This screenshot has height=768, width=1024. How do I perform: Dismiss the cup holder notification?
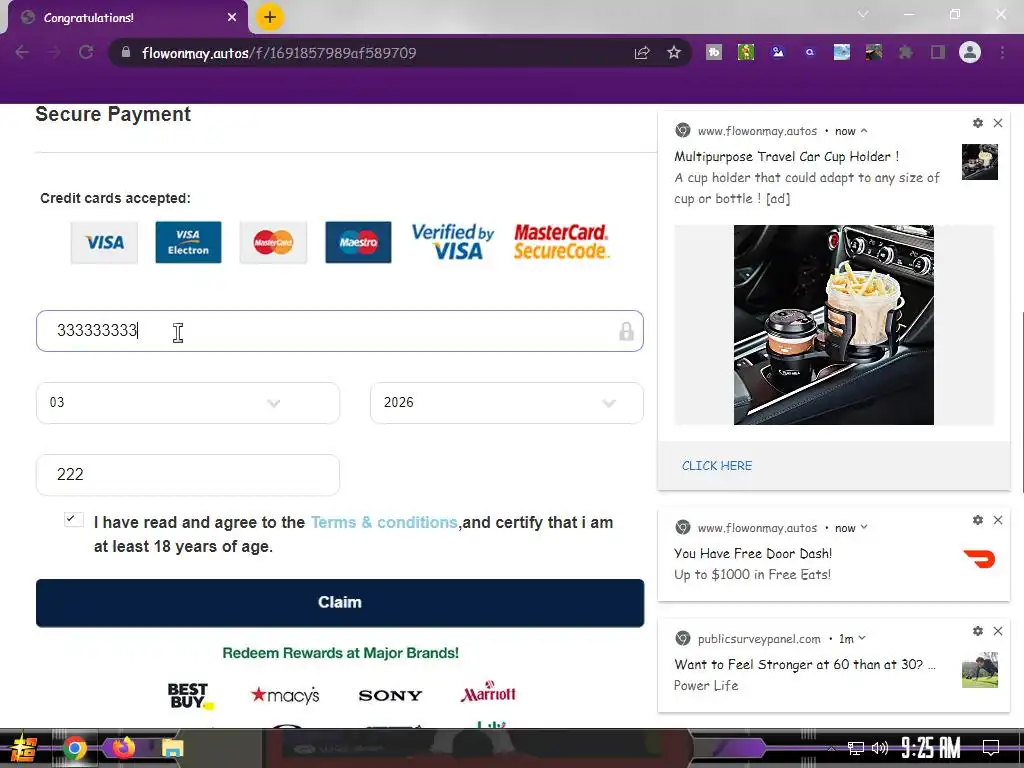998,123
